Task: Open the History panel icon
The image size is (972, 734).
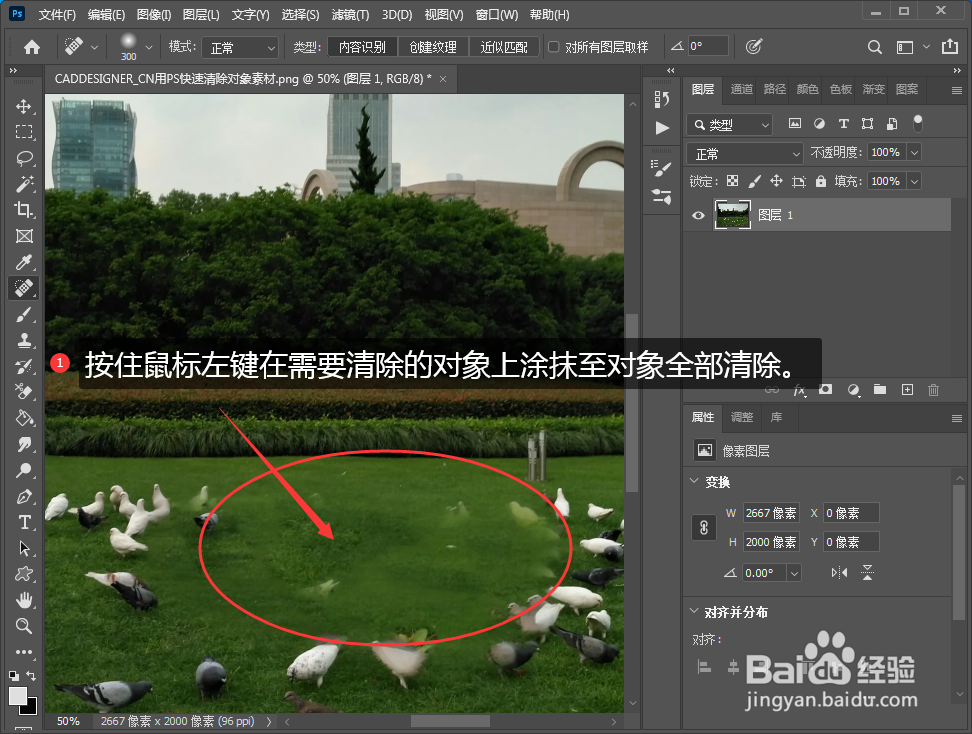Action: 661,99
